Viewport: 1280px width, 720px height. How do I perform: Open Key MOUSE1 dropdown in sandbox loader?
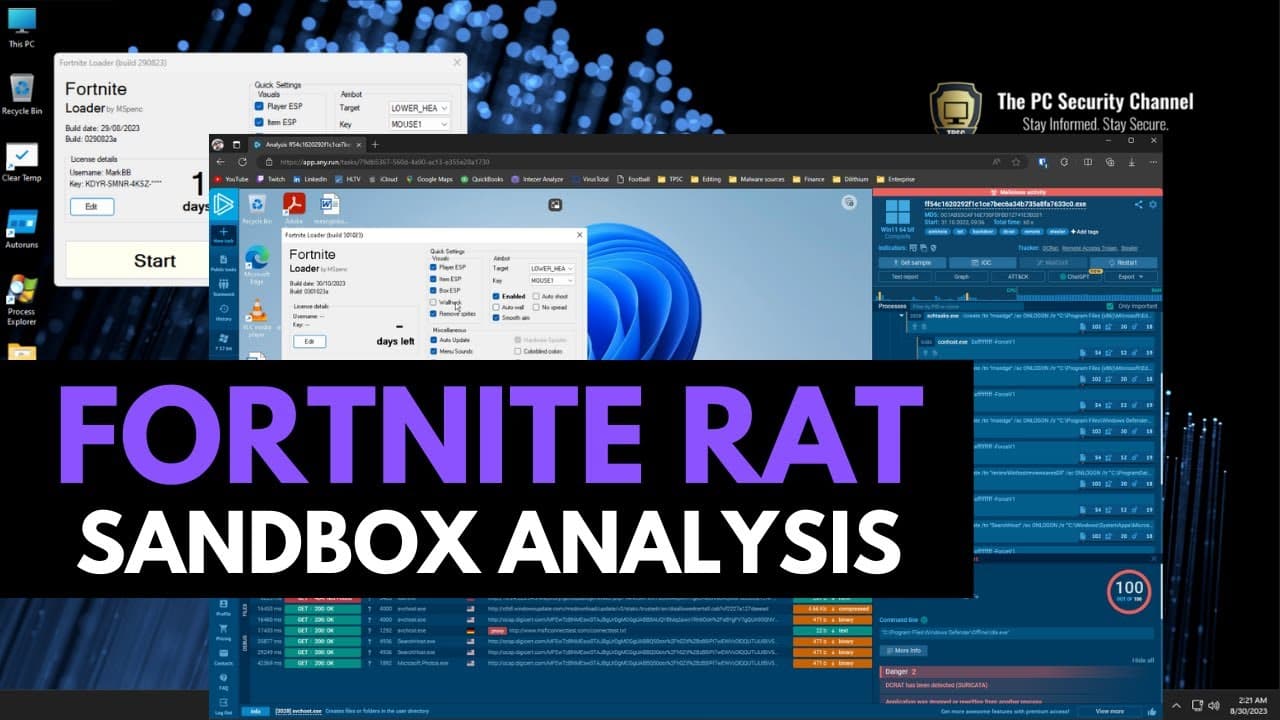point(554,281)
